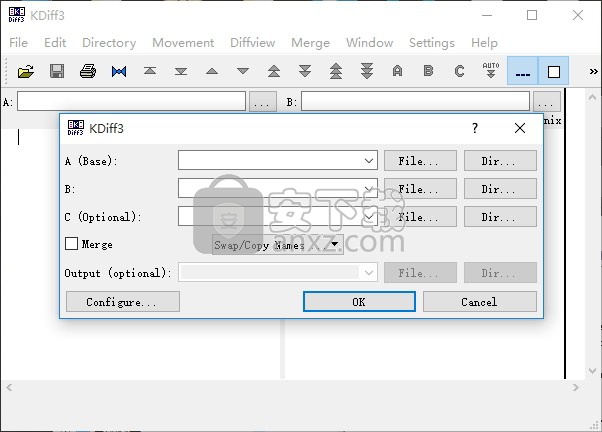Go to previous unsolved conflict triple up arrow

[336, 71]
